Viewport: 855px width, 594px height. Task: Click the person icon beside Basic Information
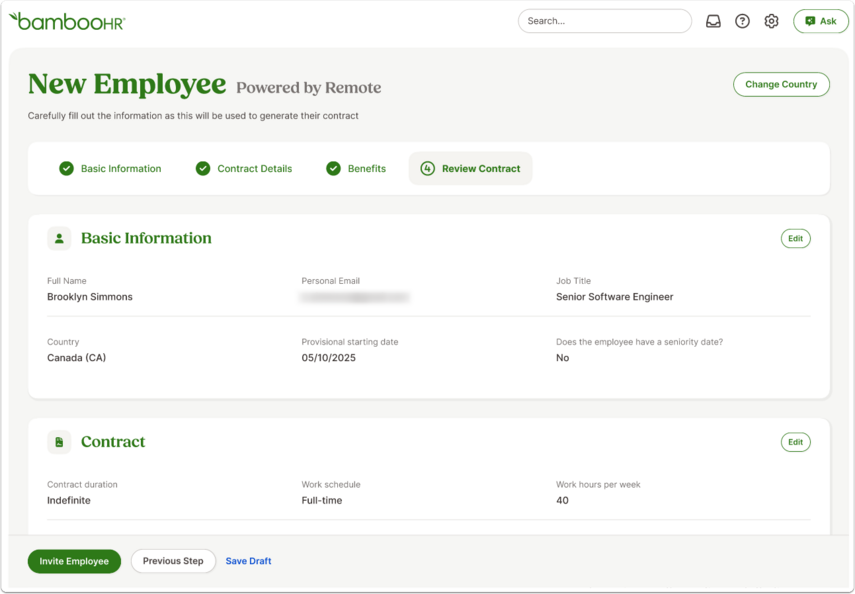[x=59, y=238]
